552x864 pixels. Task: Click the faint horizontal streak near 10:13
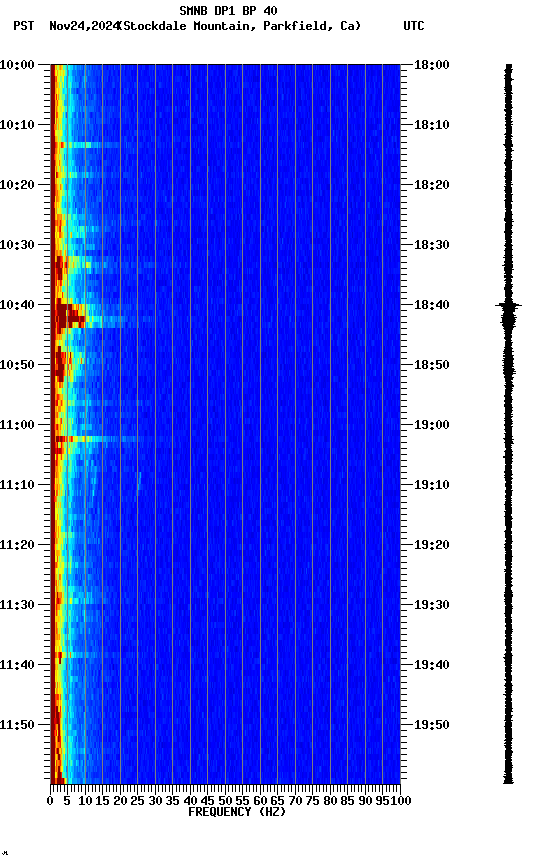click(x=88, y=145)
